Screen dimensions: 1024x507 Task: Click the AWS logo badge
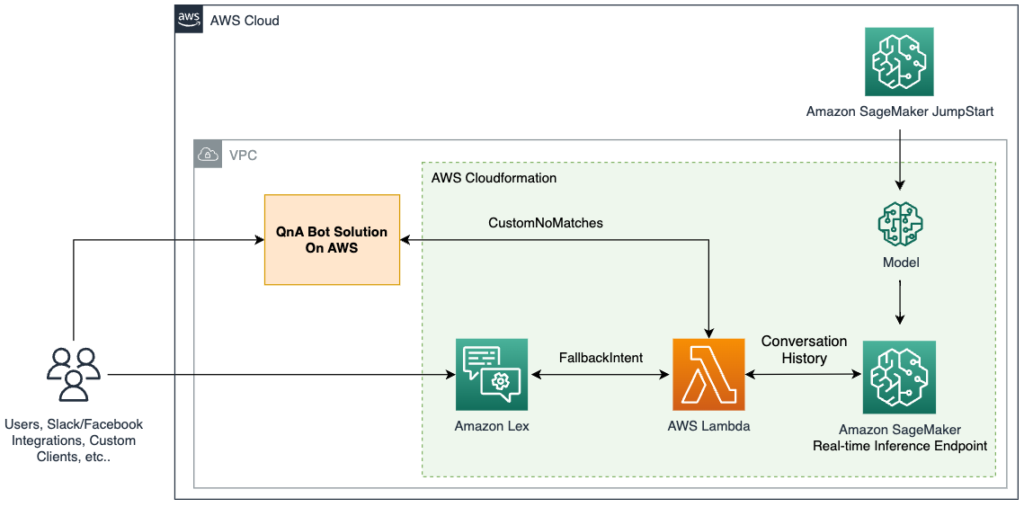[x=188, y=20]
